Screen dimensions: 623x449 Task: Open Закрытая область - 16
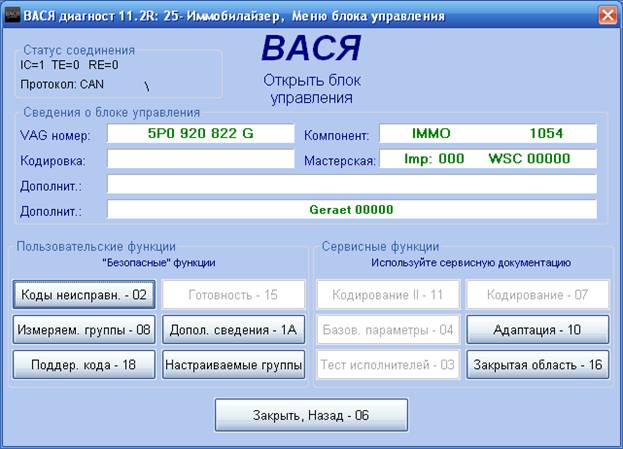pyautogui.click(x=537, y=364)
